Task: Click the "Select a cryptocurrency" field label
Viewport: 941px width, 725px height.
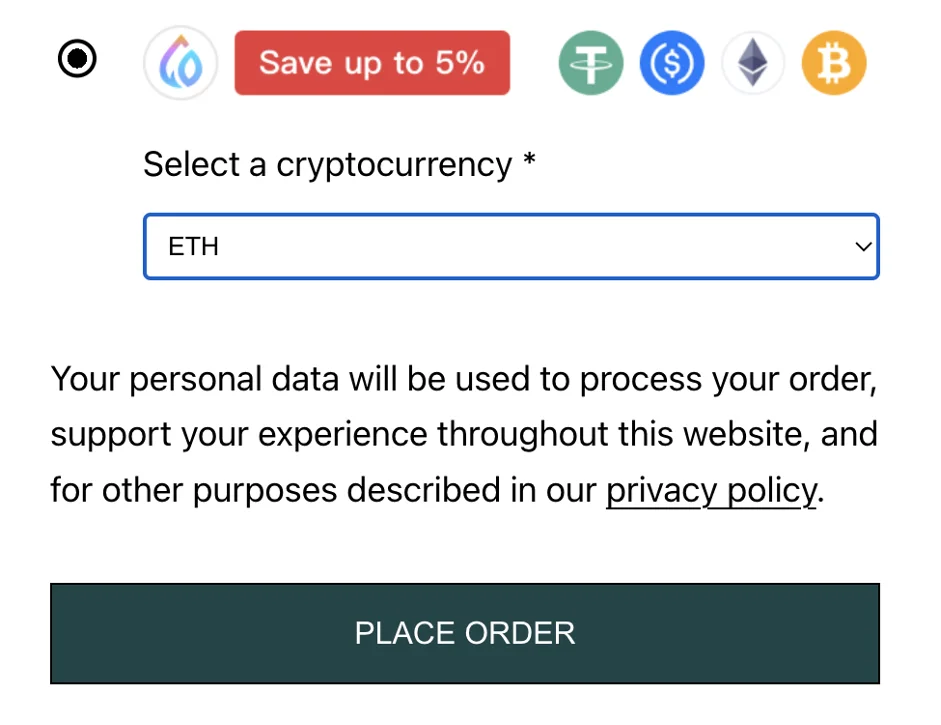Action: click(327, 164)
